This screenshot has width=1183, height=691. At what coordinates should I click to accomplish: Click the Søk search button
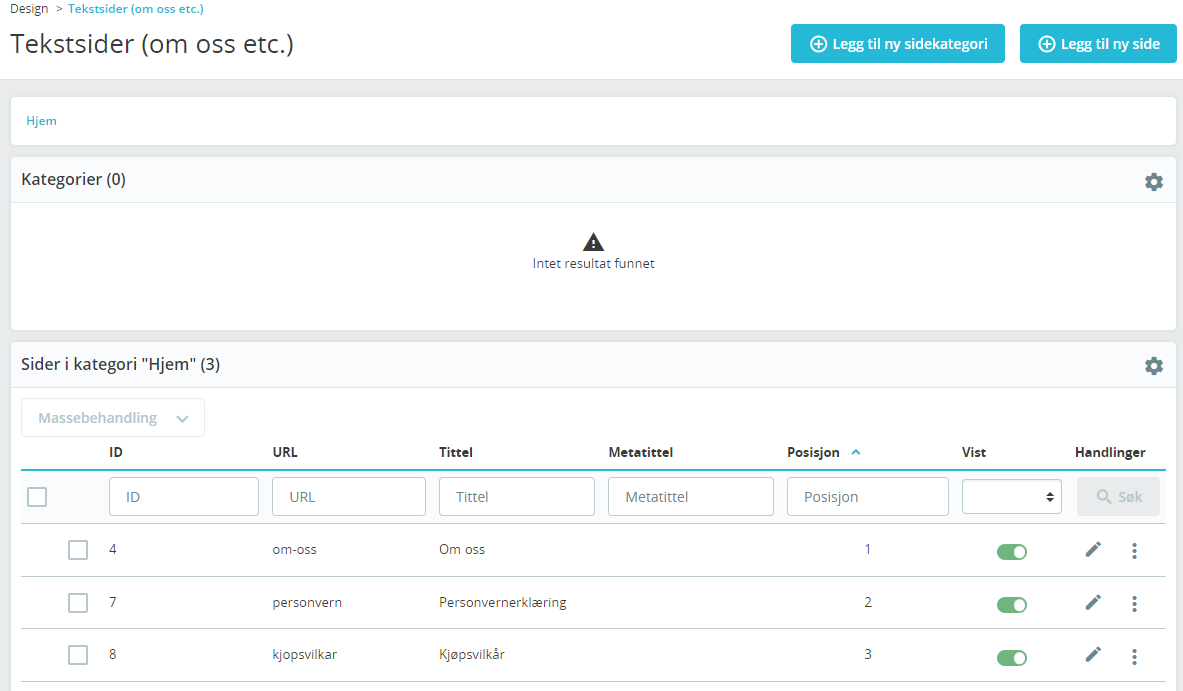pyautogui.click(x=1118, y=497)
